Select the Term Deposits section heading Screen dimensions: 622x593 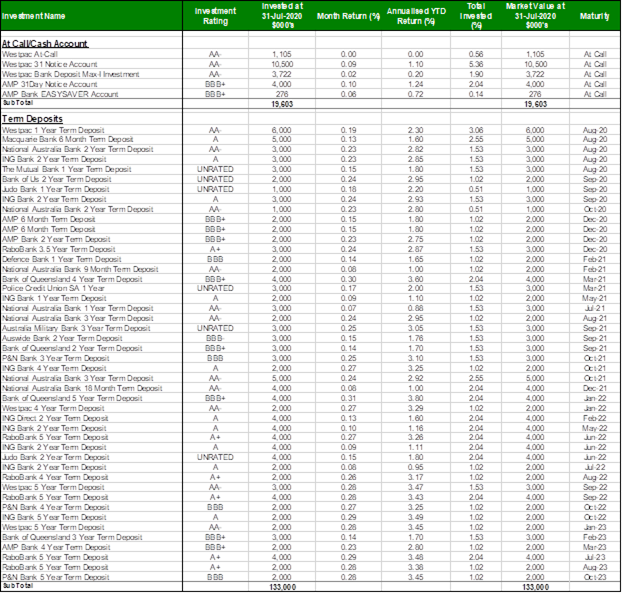tap(33, 119)
